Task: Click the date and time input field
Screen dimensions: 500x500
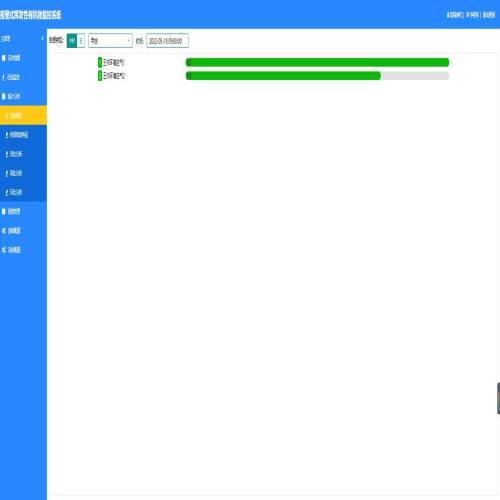Action: pyautogui.click(x=167, y=41)
